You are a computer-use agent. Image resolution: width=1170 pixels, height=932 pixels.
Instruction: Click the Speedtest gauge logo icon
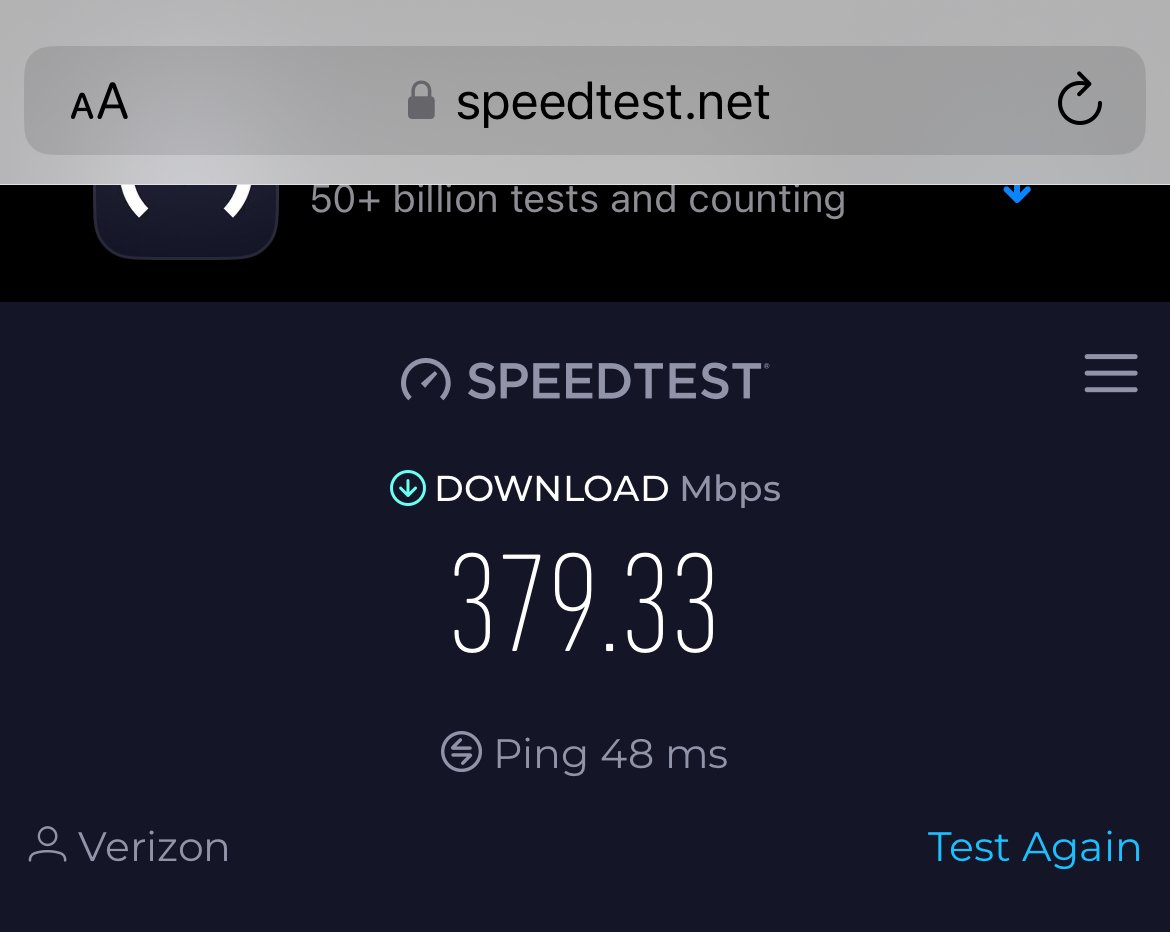pos(425,381)
